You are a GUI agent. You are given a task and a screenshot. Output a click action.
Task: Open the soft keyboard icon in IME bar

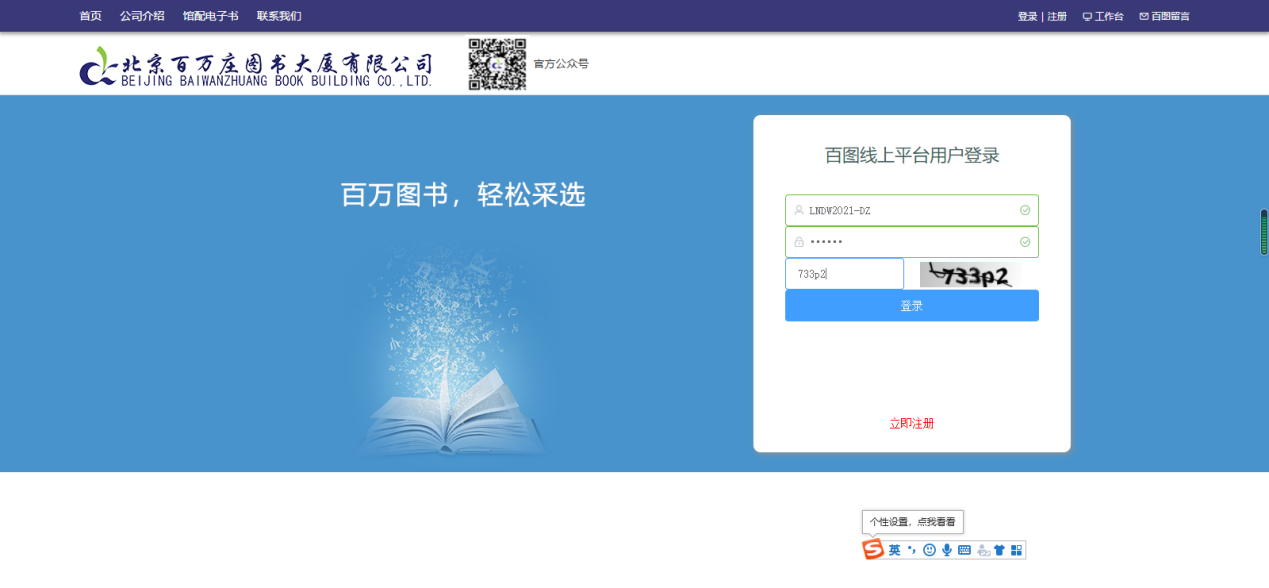click(x=964, y=550)
